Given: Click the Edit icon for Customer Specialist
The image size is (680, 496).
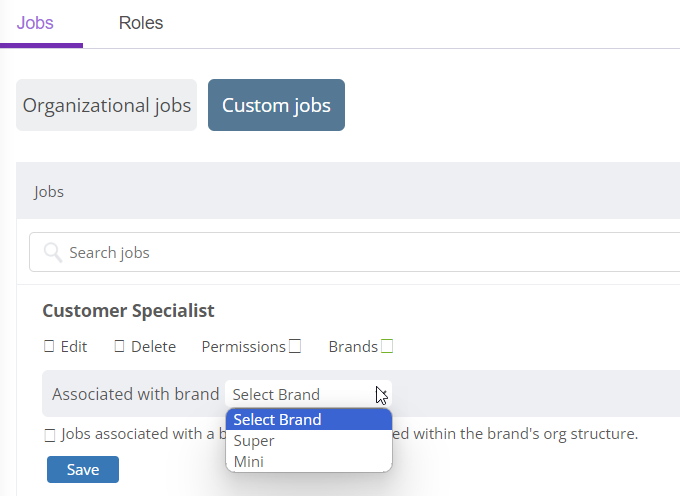Looking at the screenshot, I should coord(49,346).
